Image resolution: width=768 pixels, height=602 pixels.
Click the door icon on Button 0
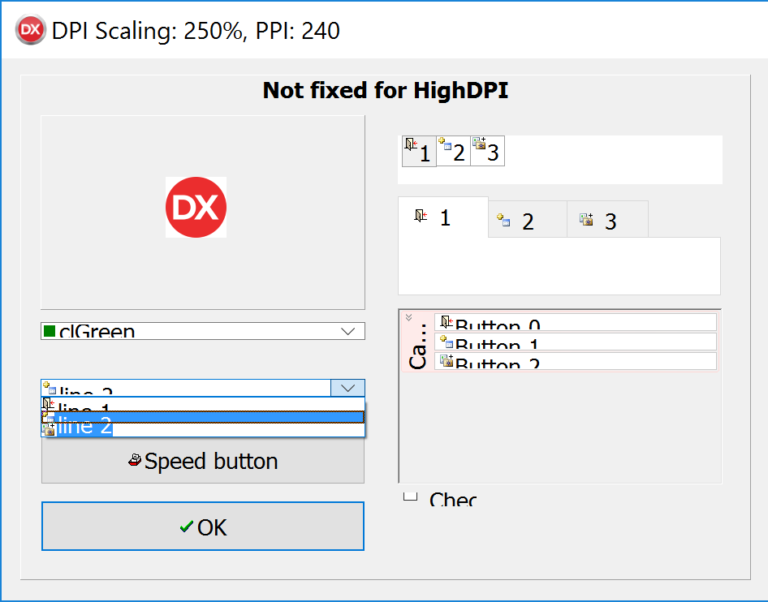point(446,322)
